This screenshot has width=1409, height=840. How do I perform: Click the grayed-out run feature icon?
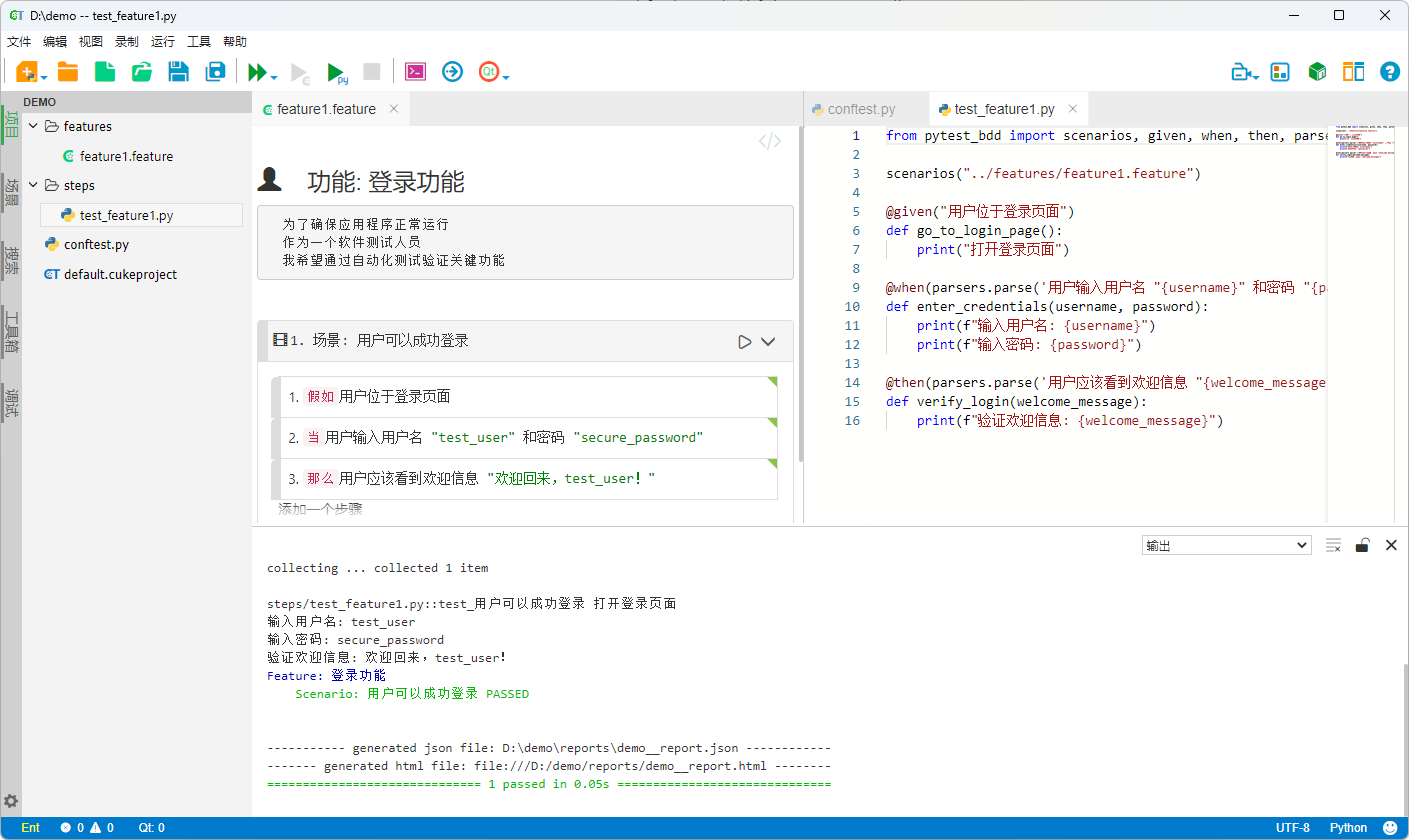[300, 72]
